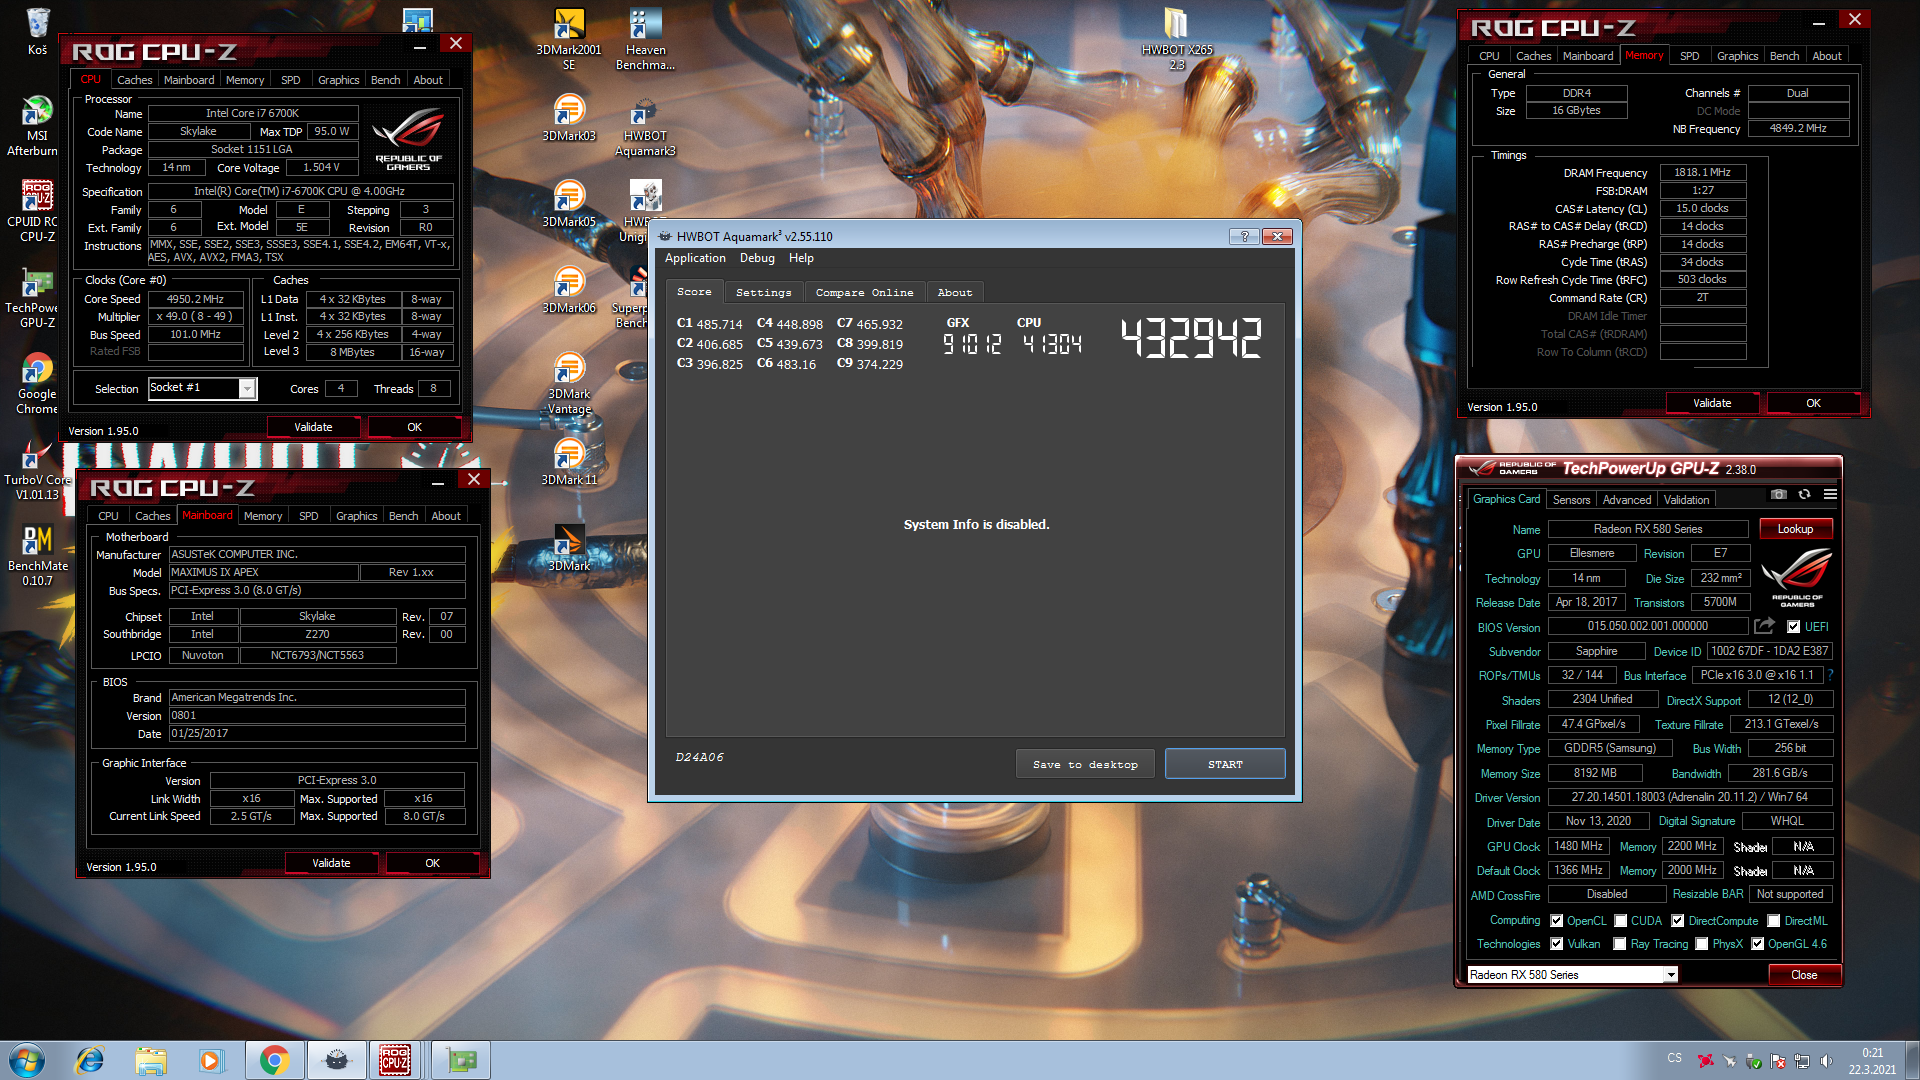Open the Advanced tab in GPU-Z
1920x1080 pixels.
pyautogui.click(x=1627, y=500)
